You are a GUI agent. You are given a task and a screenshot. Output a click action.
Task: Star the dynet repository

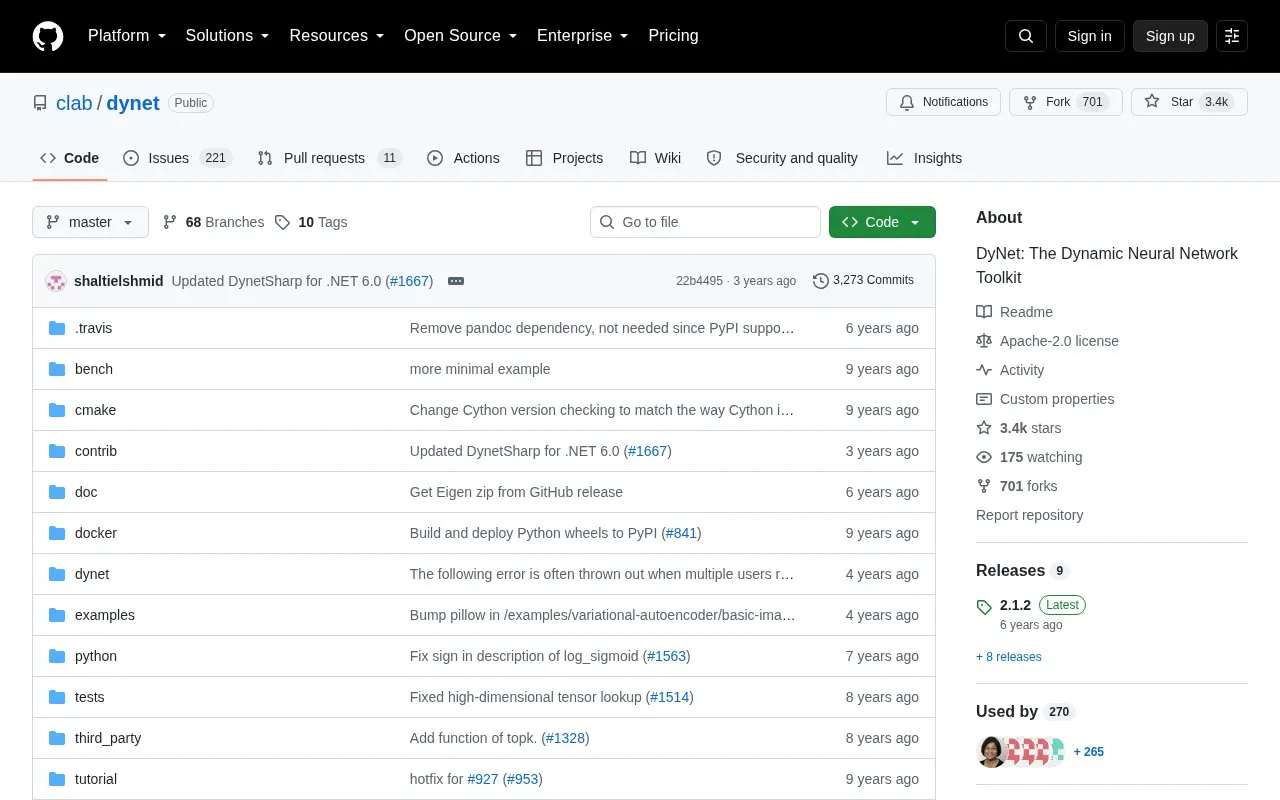(1189, 102)
